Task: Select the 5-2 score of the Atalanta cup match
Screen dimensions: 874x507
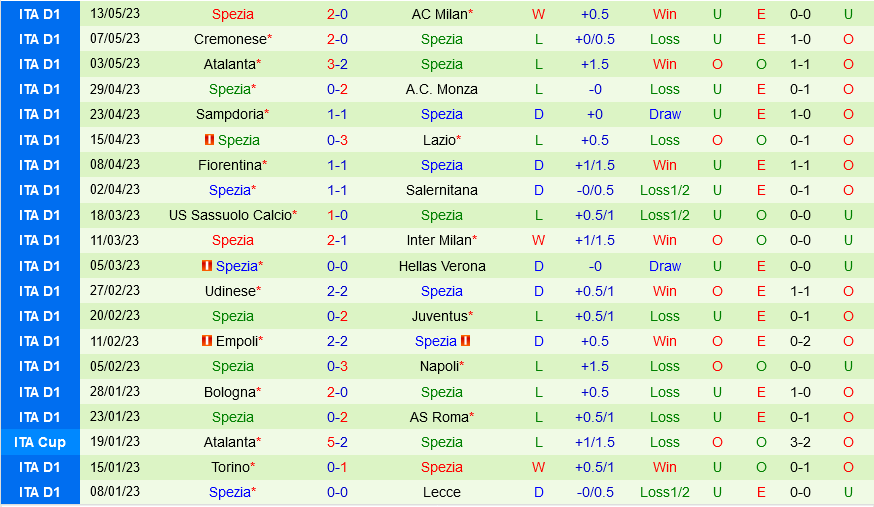Action: 337,442
